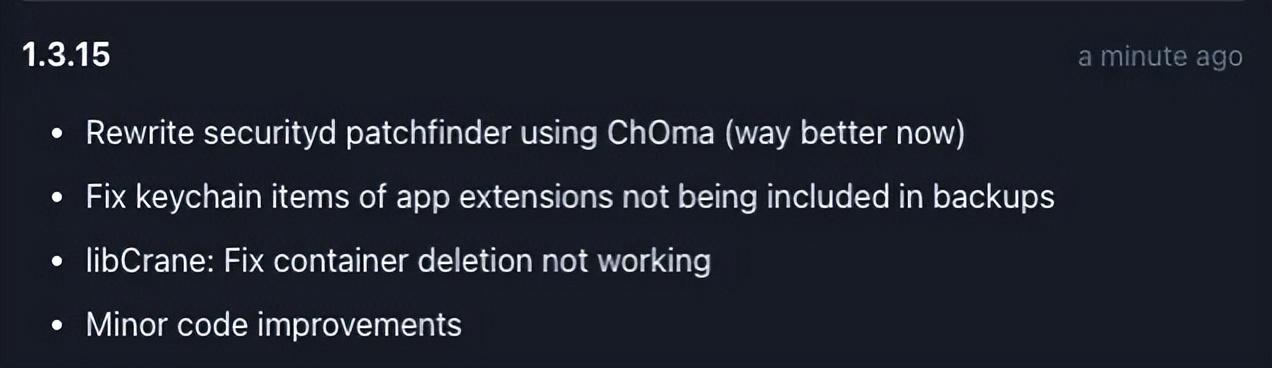Click the word "Rewrite" starting the first entry
Image resolution: width=1272 pixels, height=368 pixels.
point(142,133)
